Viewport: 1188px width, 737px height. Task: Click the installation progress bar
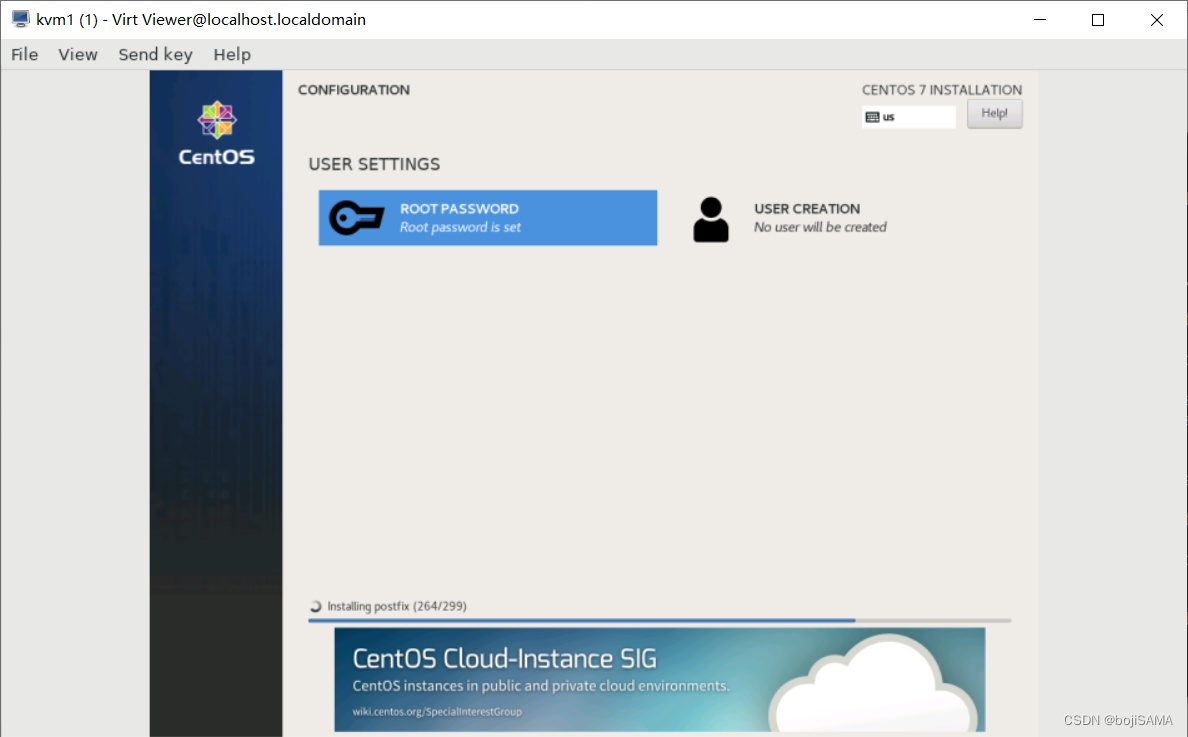[x=660, y=620]
